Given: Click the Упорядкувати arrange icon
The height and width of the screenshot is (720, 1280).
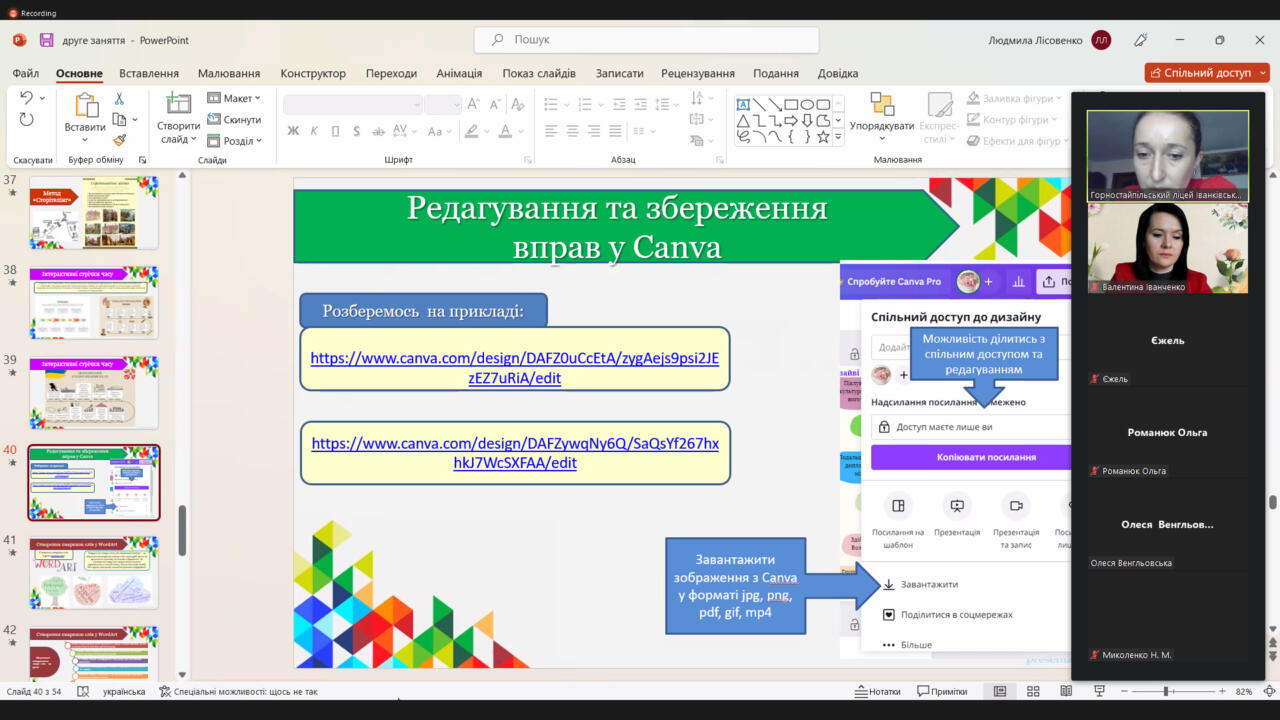Looking at the screenshot, I should coord(882,104).
